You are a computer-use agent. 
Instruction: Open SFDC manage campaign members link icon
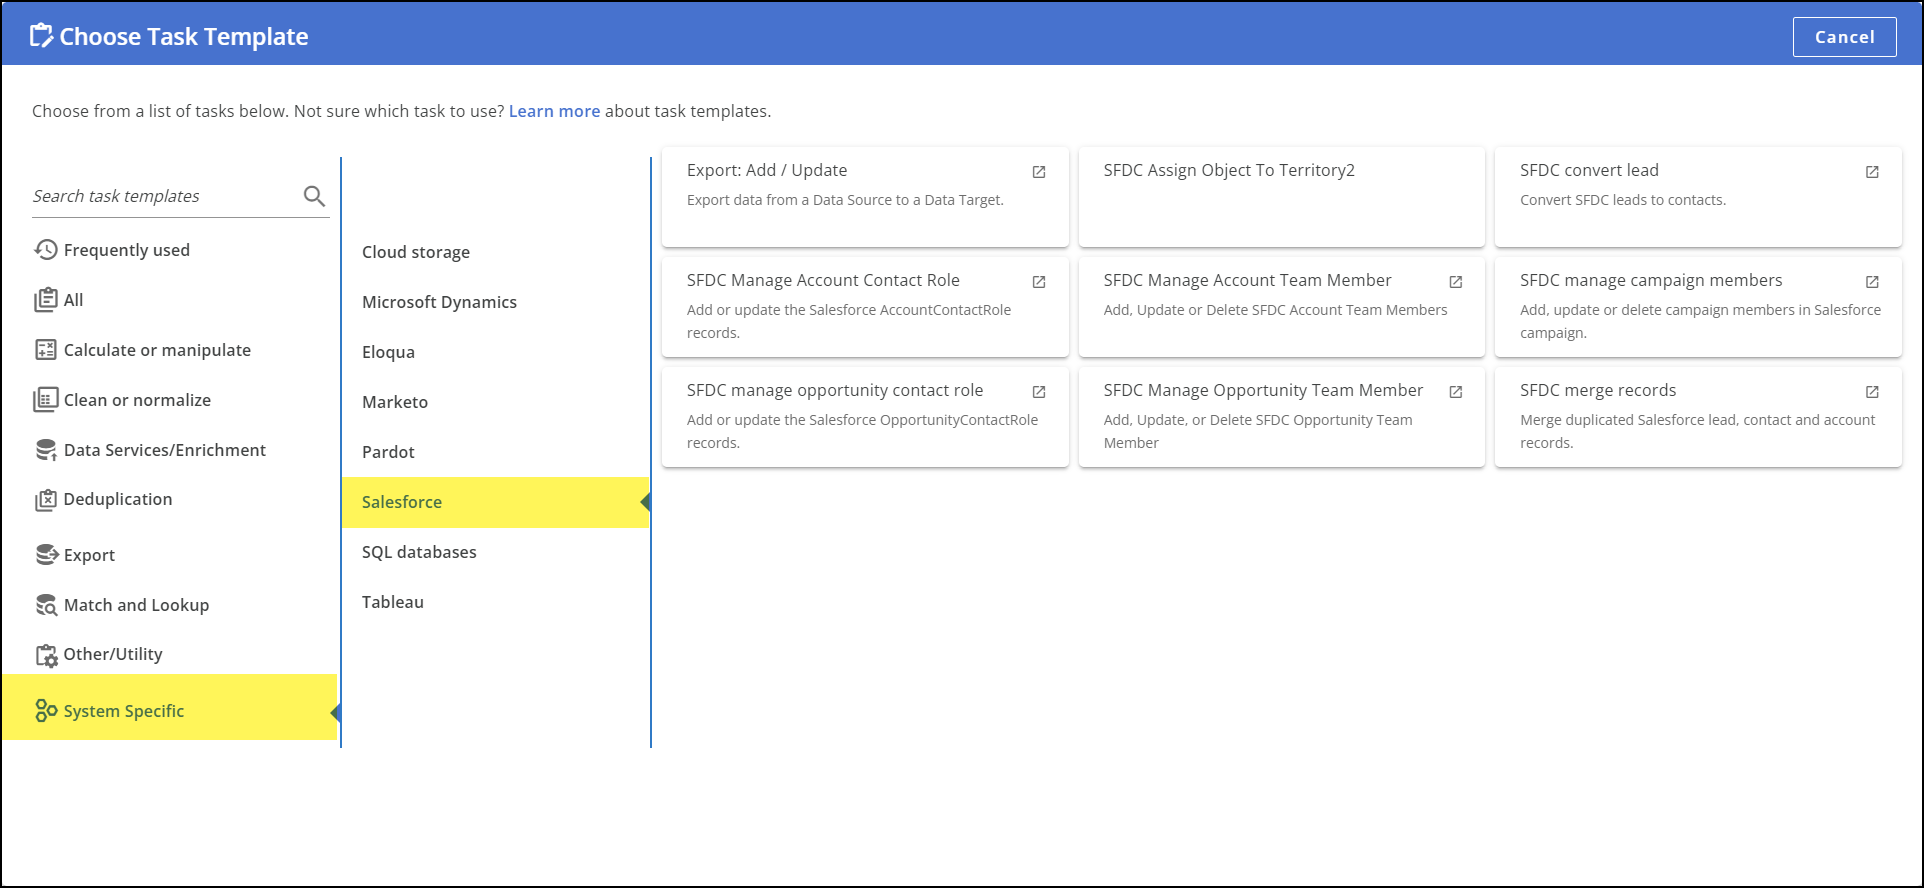pos(1872,282)
